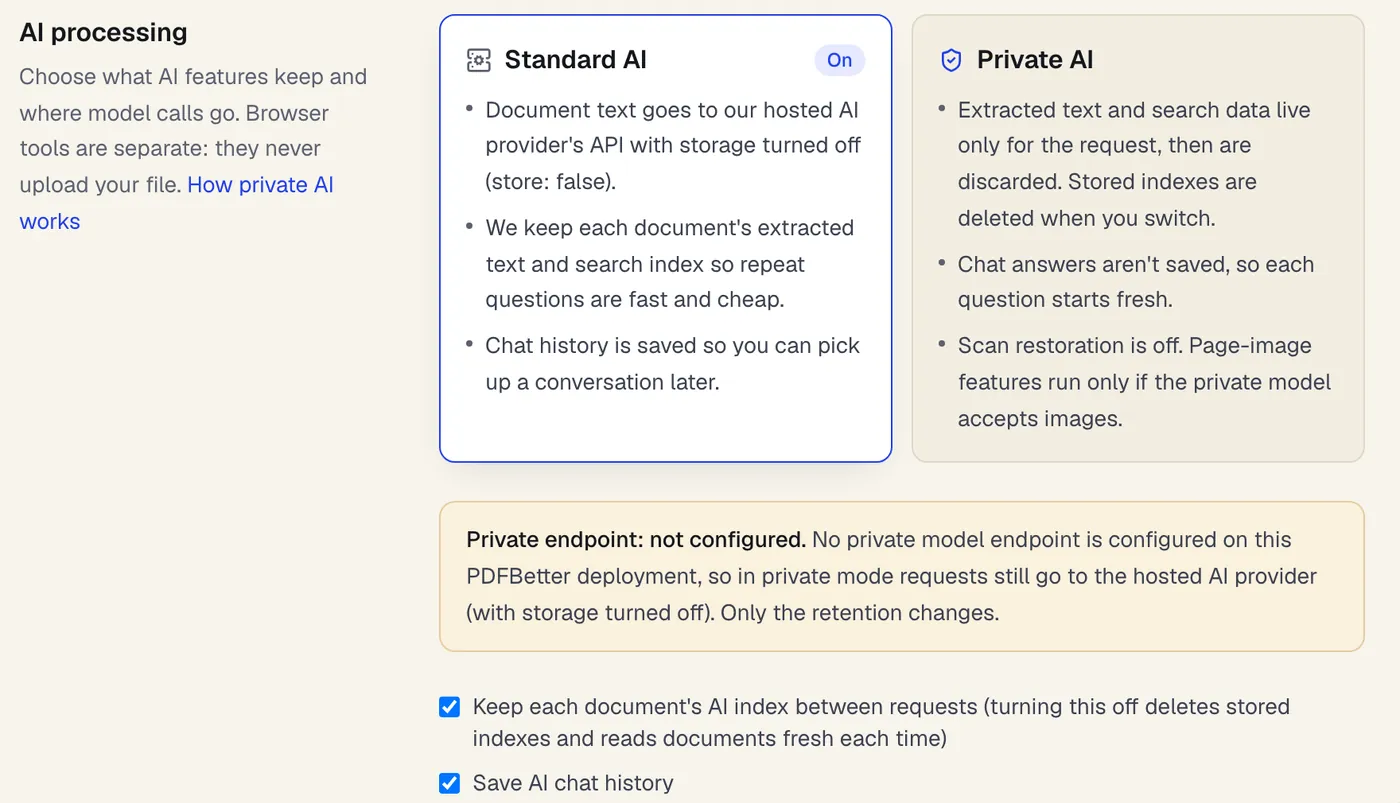Click 'Private endpoint: not configured.' bold text
The image size is (1400, 803).
tap(636, 540)
